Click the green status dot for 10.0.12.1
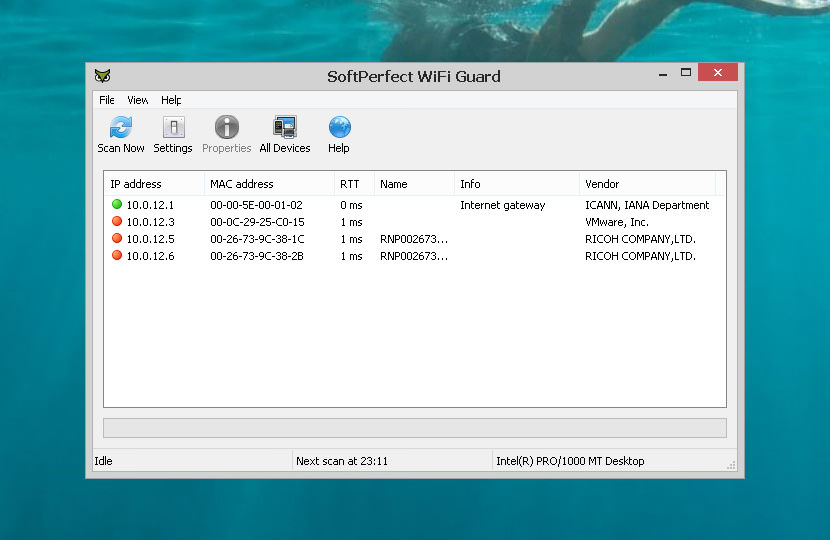 click(117, 204)
